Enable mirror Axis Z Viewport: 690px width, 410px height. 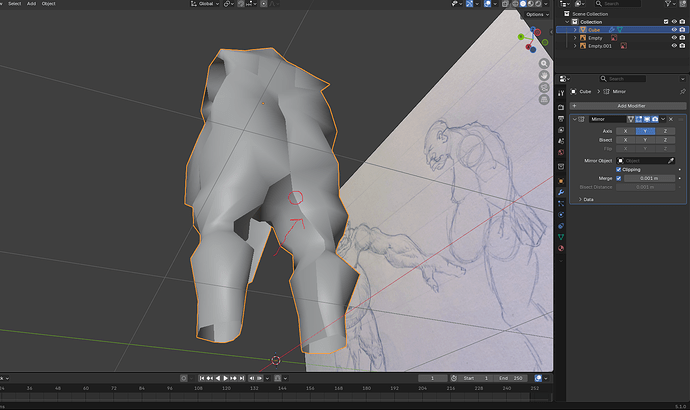click(665, 131)
